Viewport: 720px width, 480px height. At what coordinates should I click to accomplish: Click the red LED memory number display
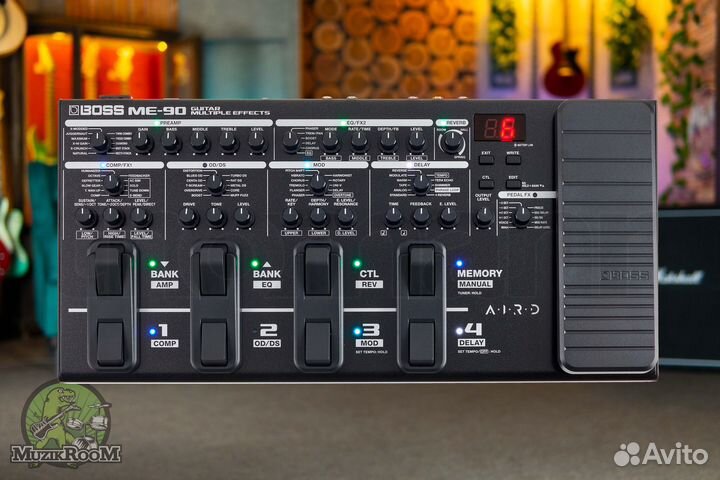coord(500,128)
